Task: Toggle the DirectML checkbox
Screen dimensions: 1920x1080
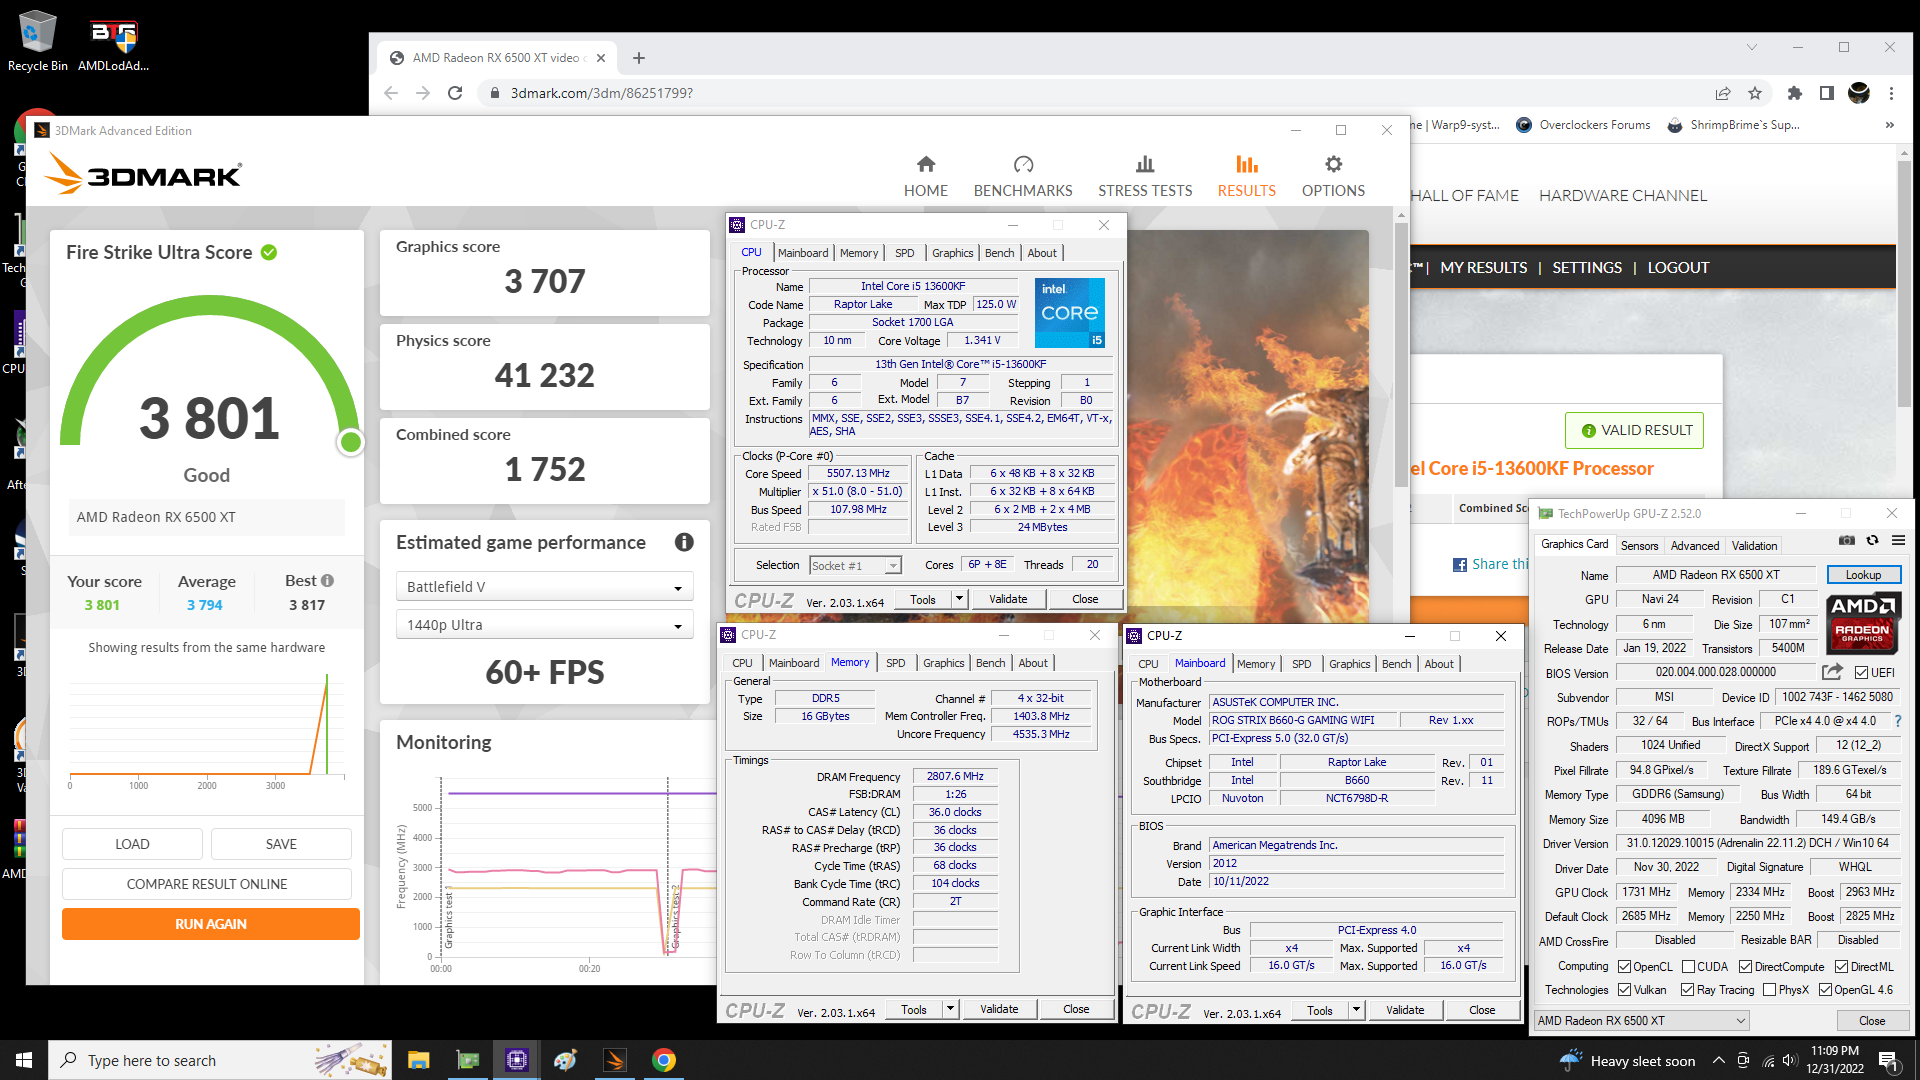Action: coord(1841,967)
